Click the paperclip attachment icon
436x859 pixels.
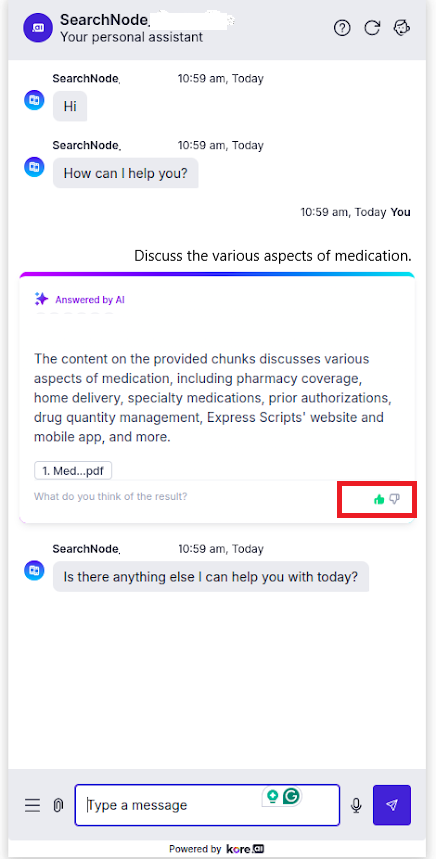(x=58, y=805)
